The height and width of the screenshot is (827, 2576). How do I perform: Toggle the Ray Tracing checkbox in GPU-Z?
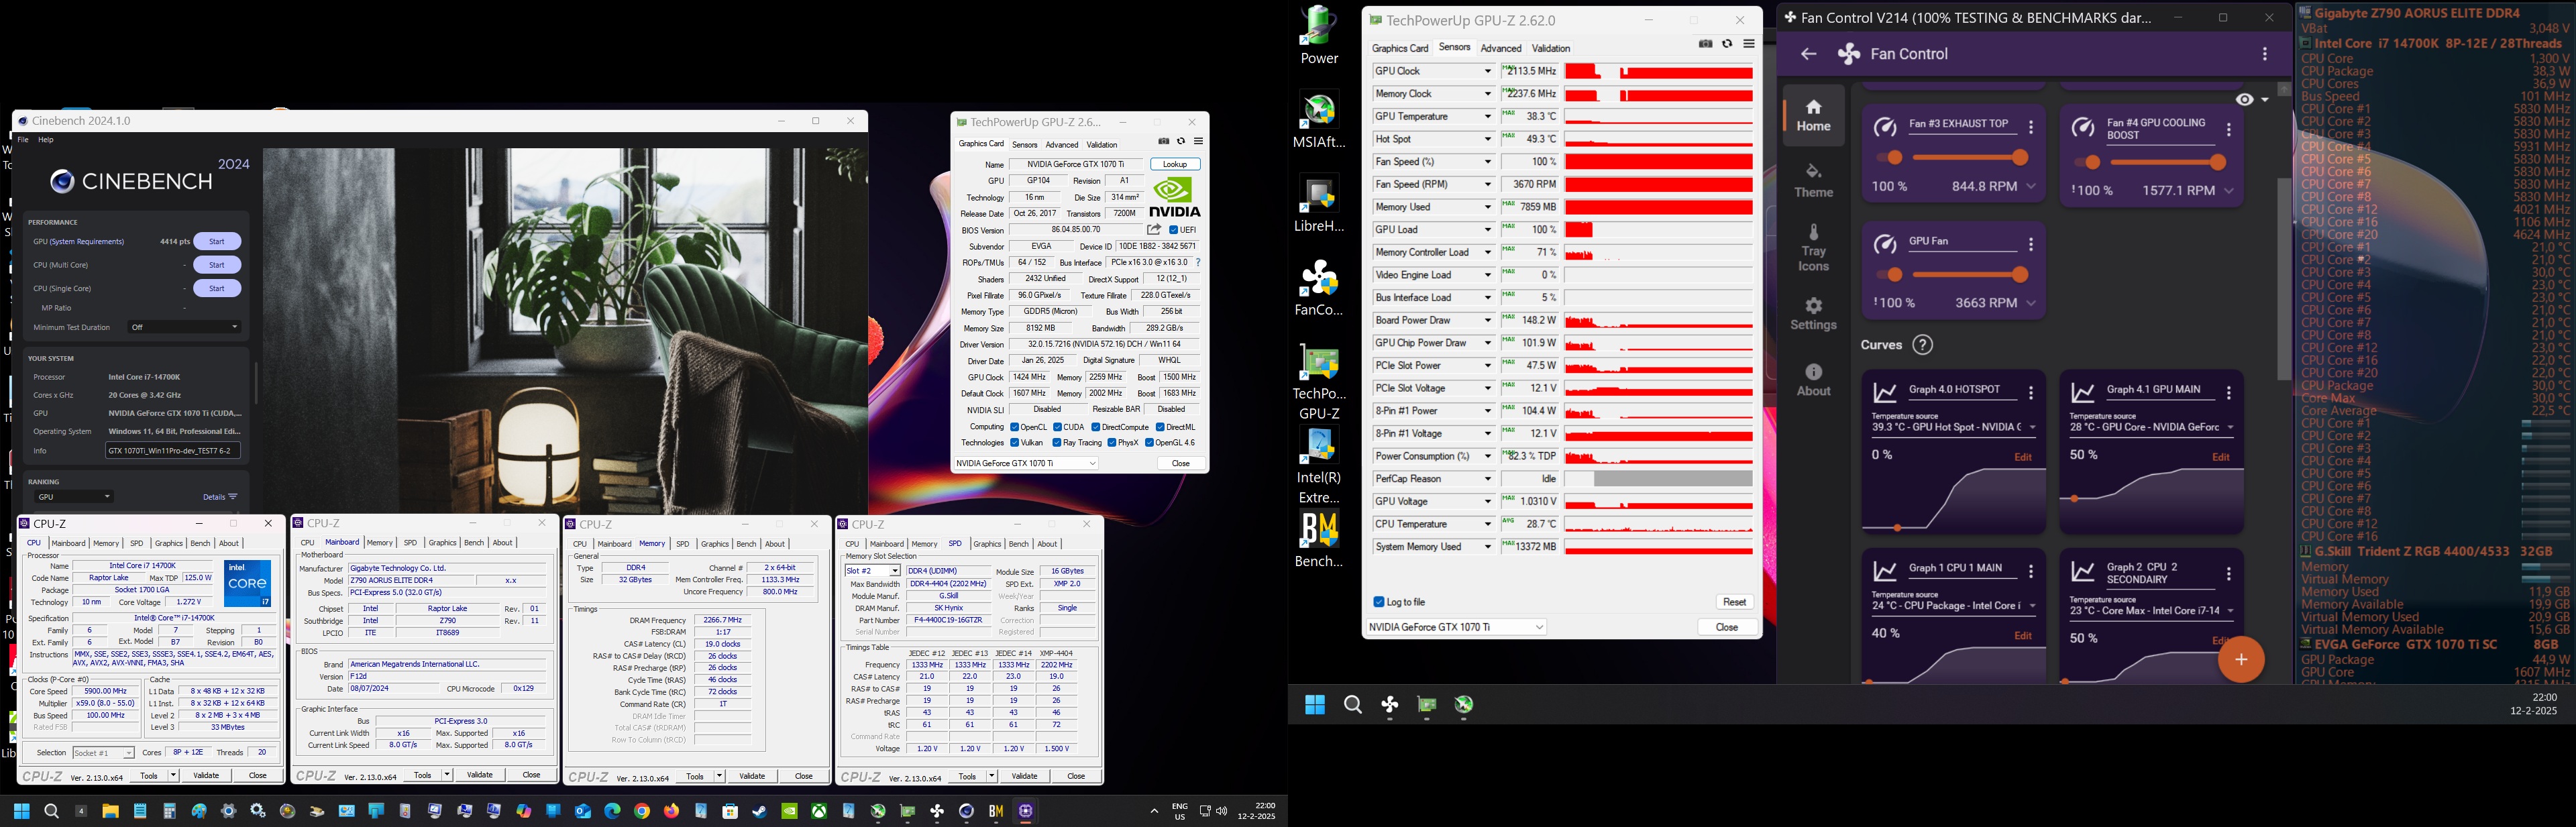coord(1057,443)
